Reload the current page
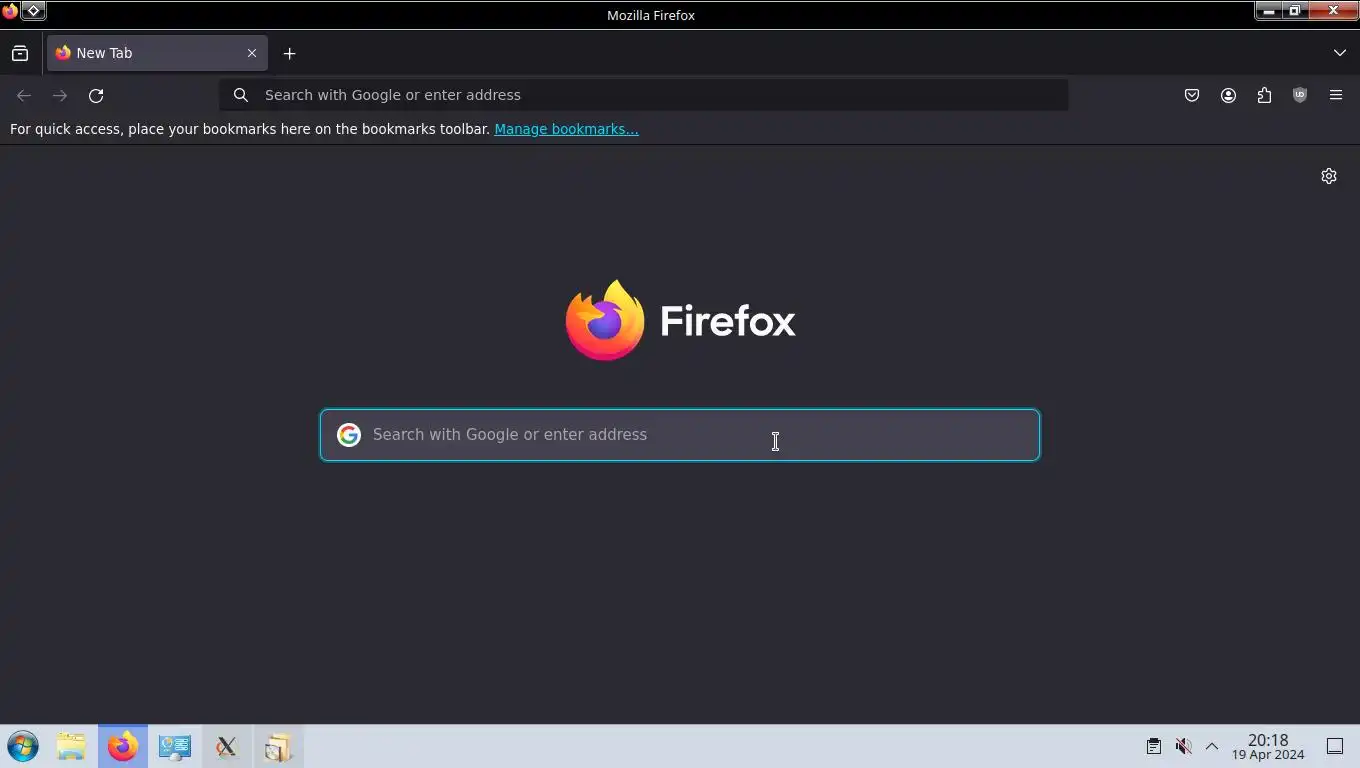Screen dimensions: 1360x768 click(96, 95)
